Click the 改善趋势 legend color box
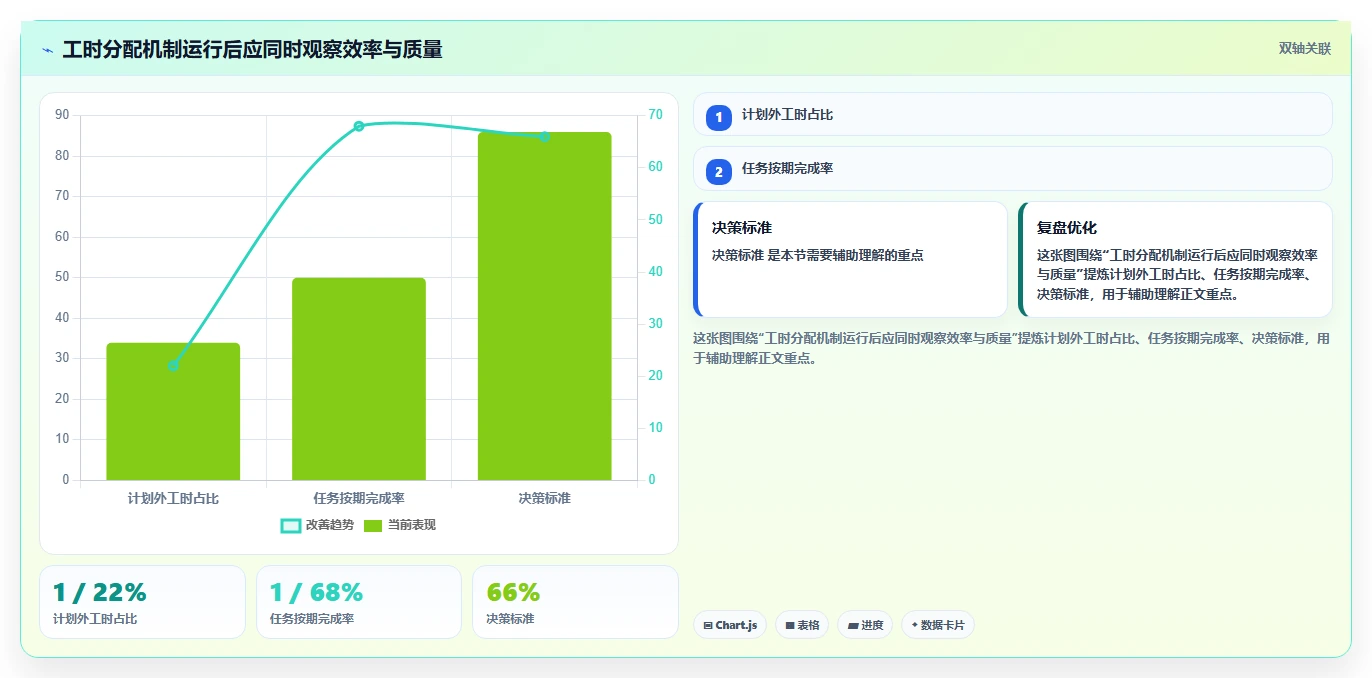 (291, 526)
